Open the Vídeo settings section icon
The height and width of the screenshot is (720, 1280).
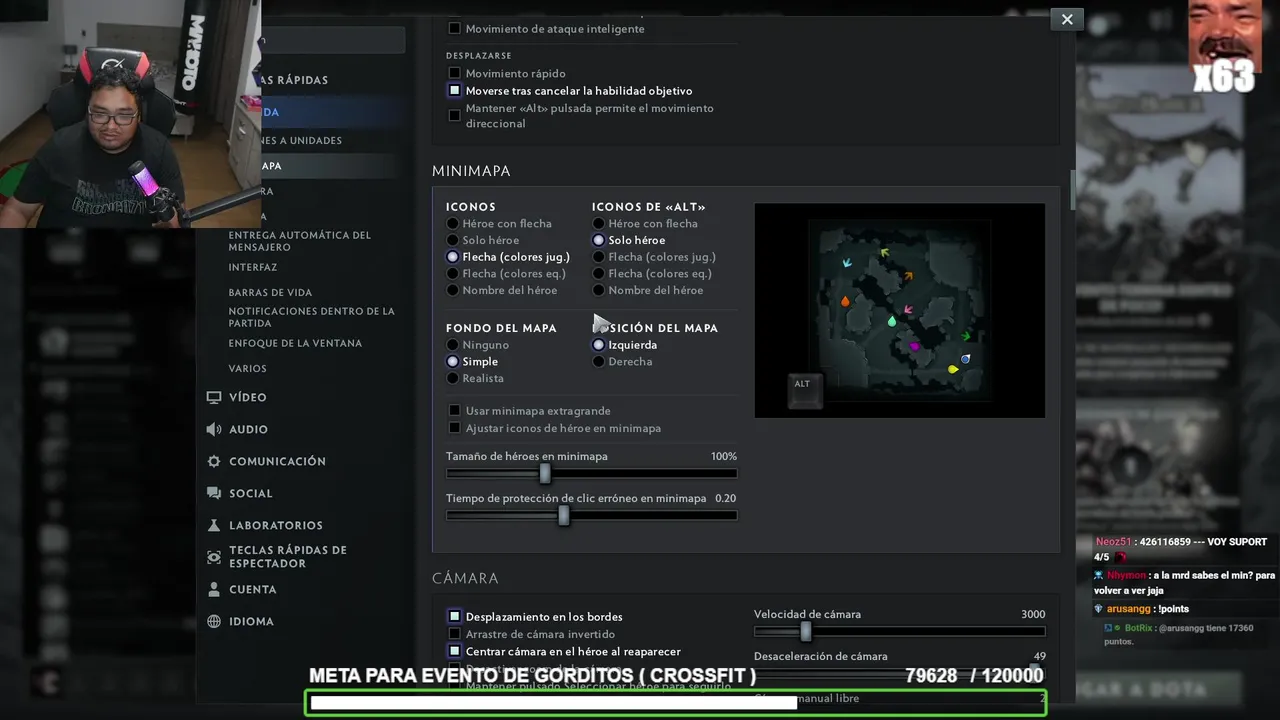point(213,397)
